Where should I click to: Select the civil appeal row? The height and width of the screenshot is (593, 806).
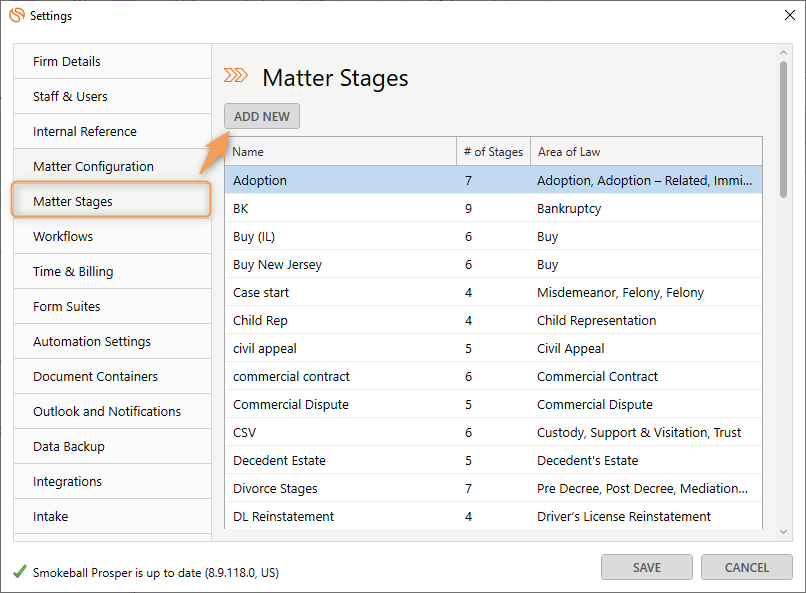pos(493,348)
